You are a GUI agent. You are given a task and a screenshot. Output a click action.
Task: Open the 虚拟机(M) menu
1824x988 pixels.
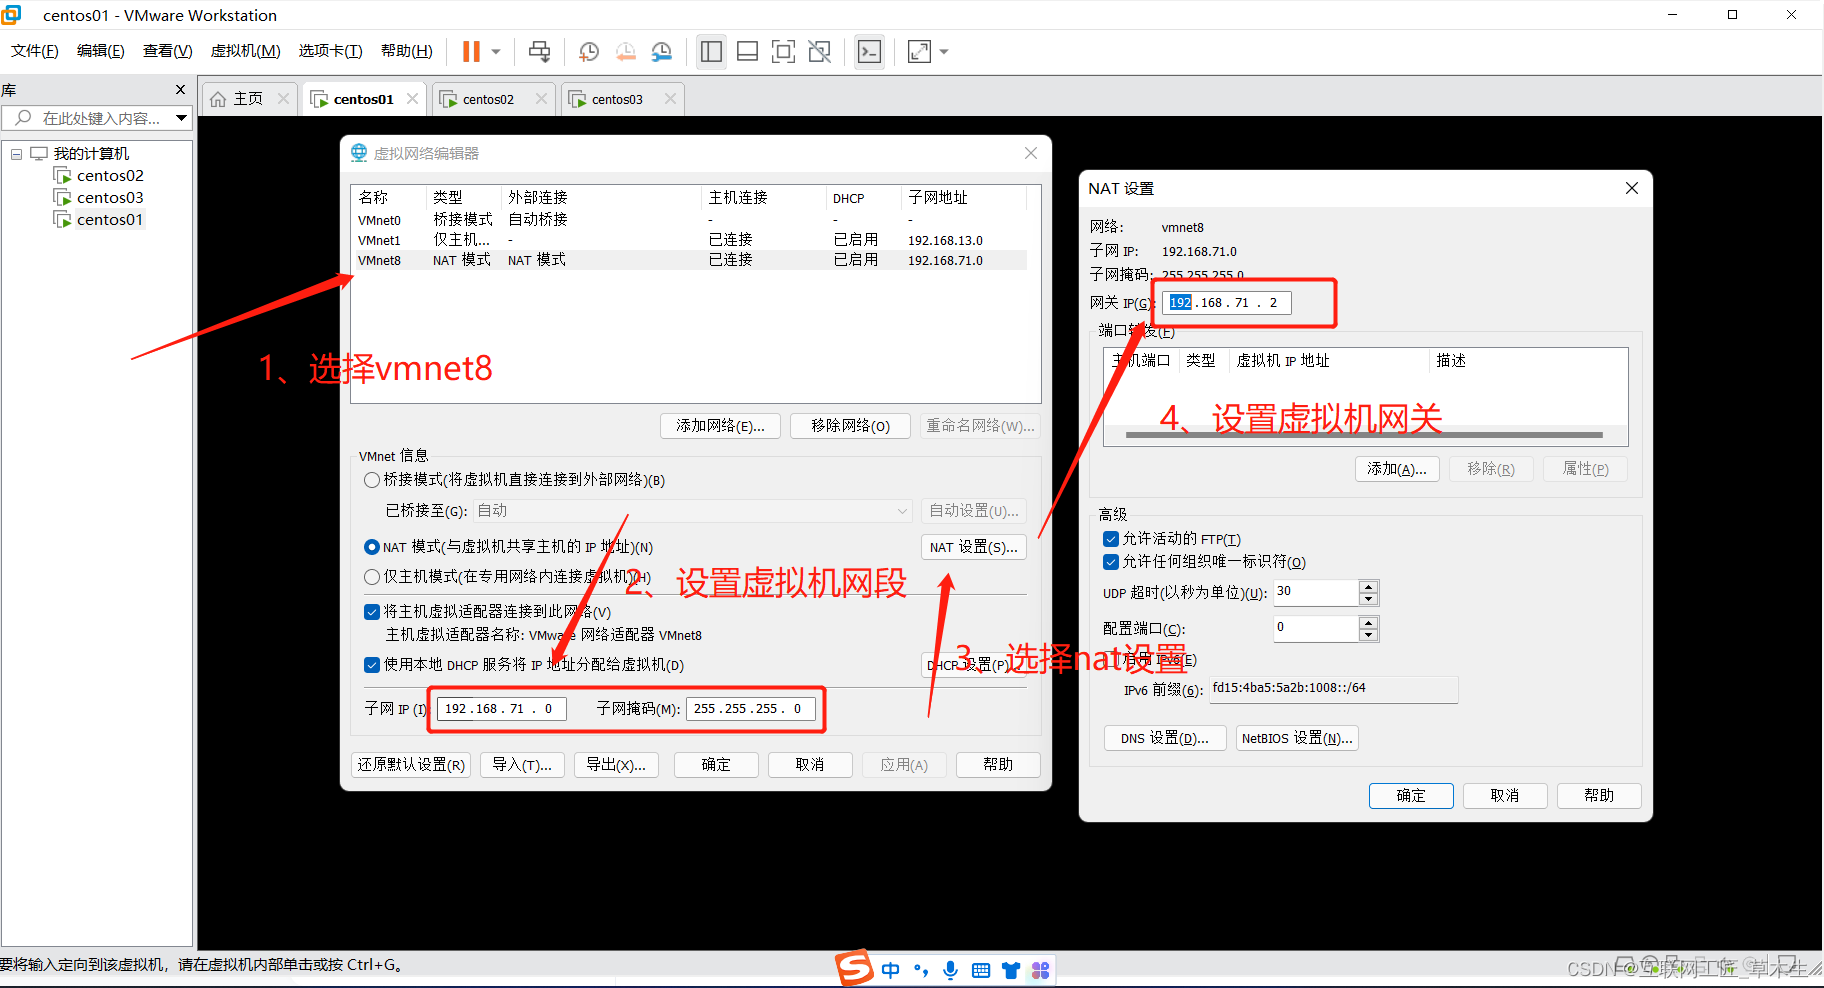pos(246,51)
